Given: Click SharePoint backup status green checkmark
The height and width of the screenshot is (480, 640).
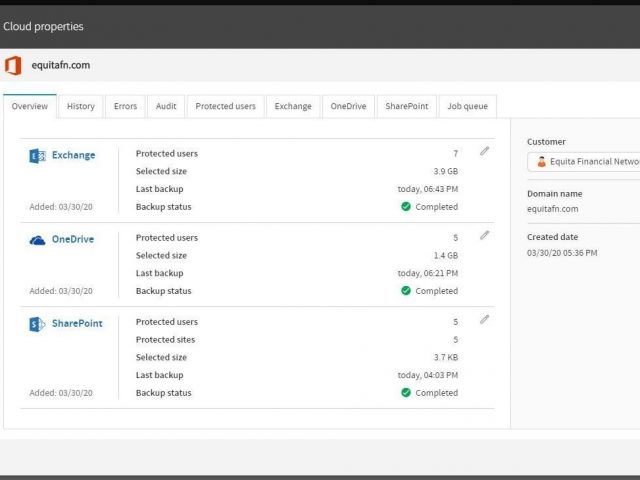Looking at the screenshot, I should (x=406, y=393).
